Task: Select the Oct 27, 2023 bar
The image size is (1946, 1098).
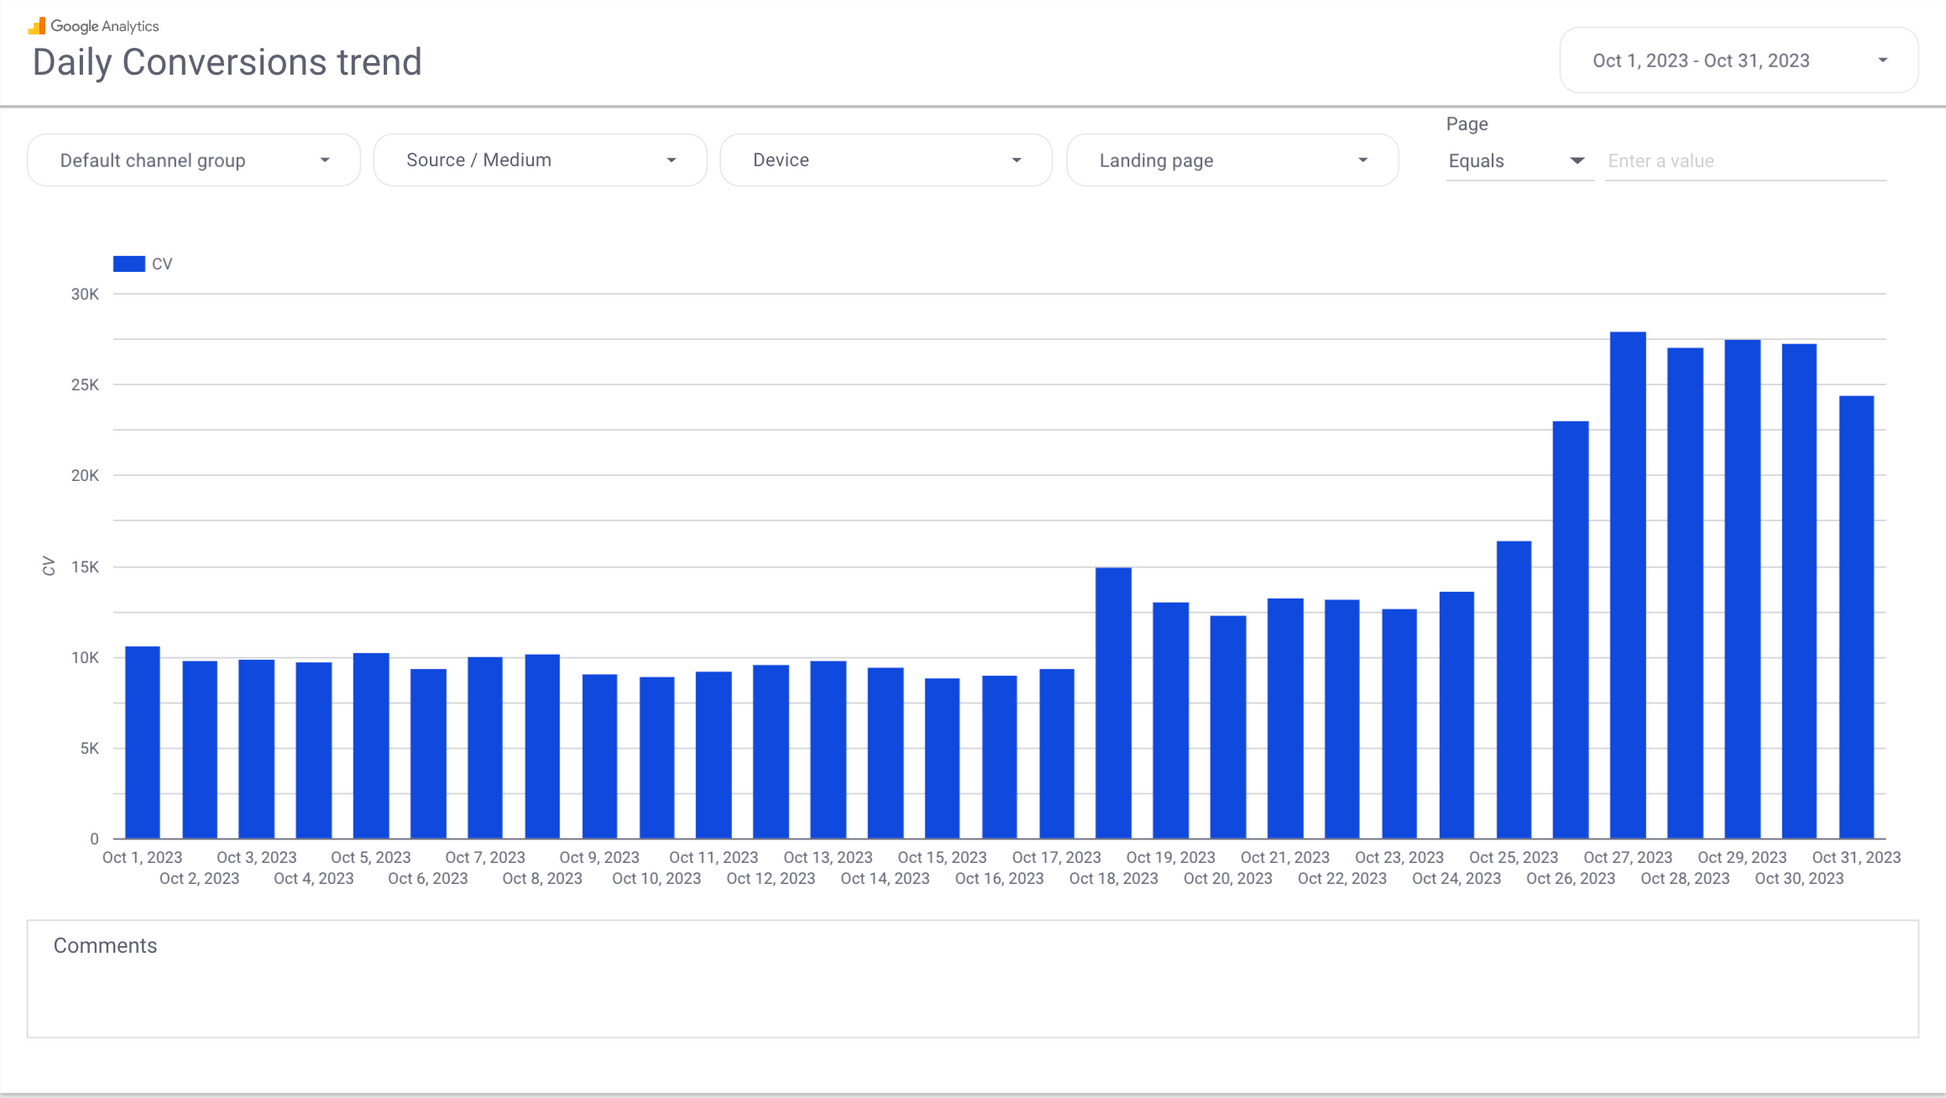Action: pos(1627,585)
